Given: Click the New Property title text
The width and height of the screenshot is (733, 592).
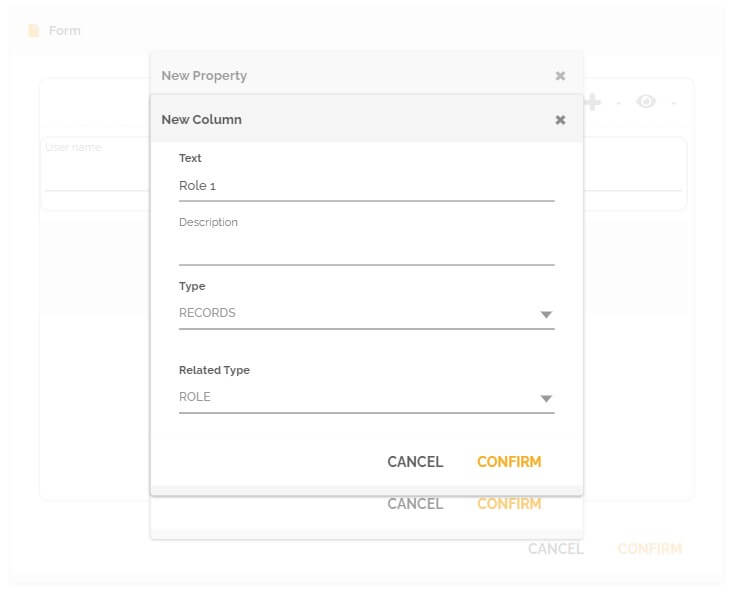Looking at the screenshot, I should click(x=204, y=76).
